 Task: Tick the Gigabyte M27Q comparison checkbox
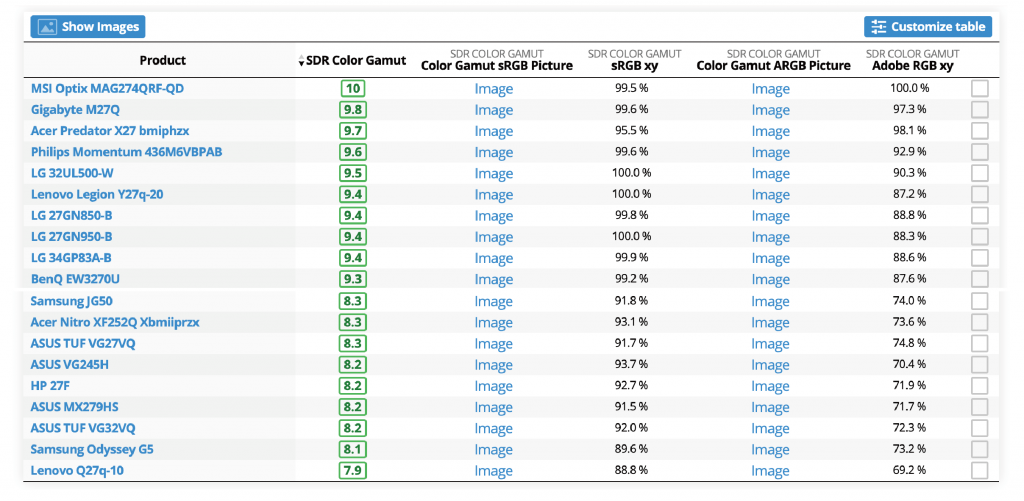(x=979, y=109)
